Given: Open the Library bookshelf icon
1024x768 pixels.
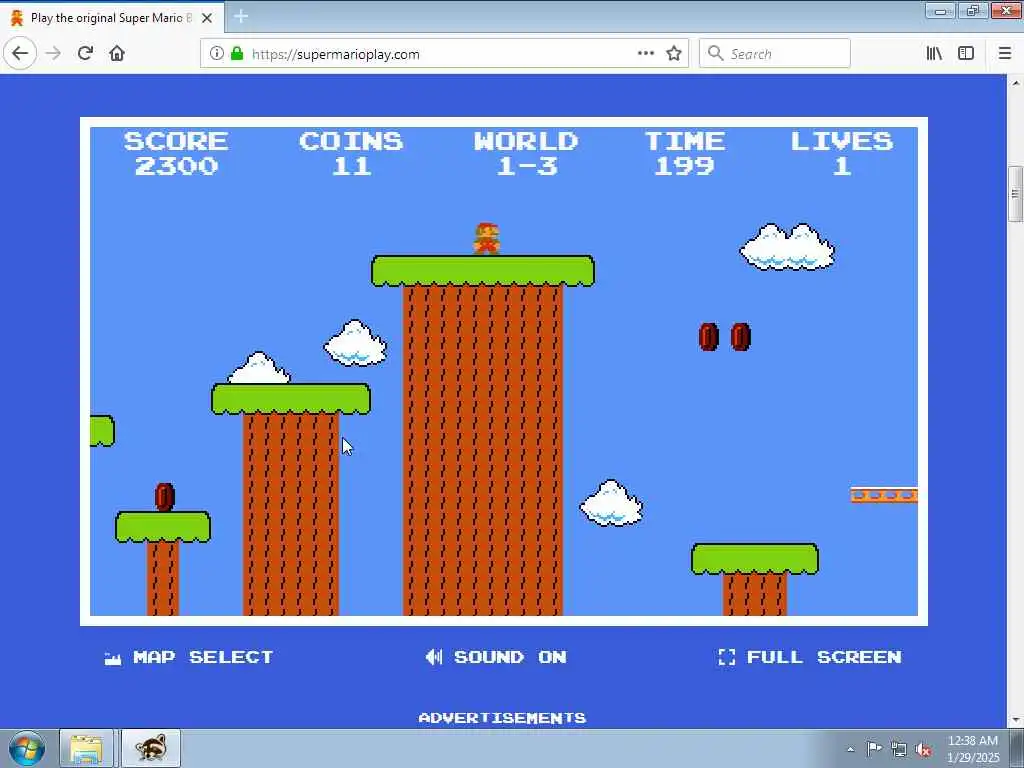Looking at the screenshot, I should pyautogui.click(x=935, y=54).
